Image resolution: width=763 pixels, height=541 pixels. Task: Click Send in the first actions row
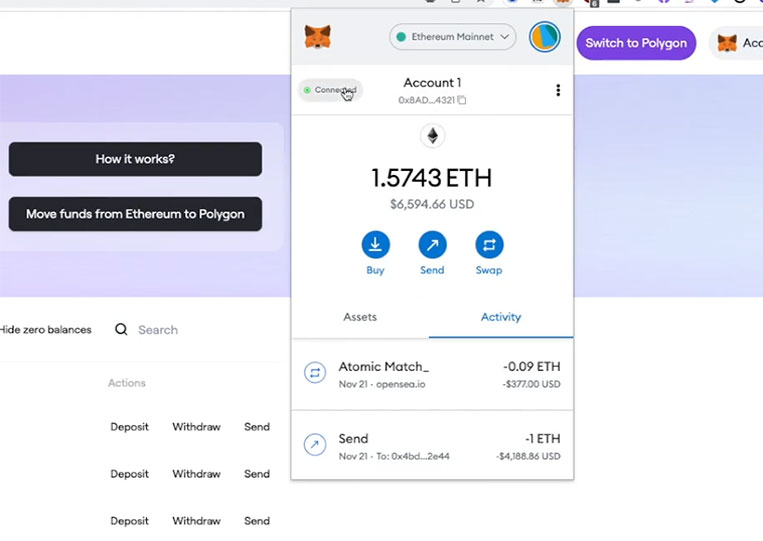coord(257,427)
